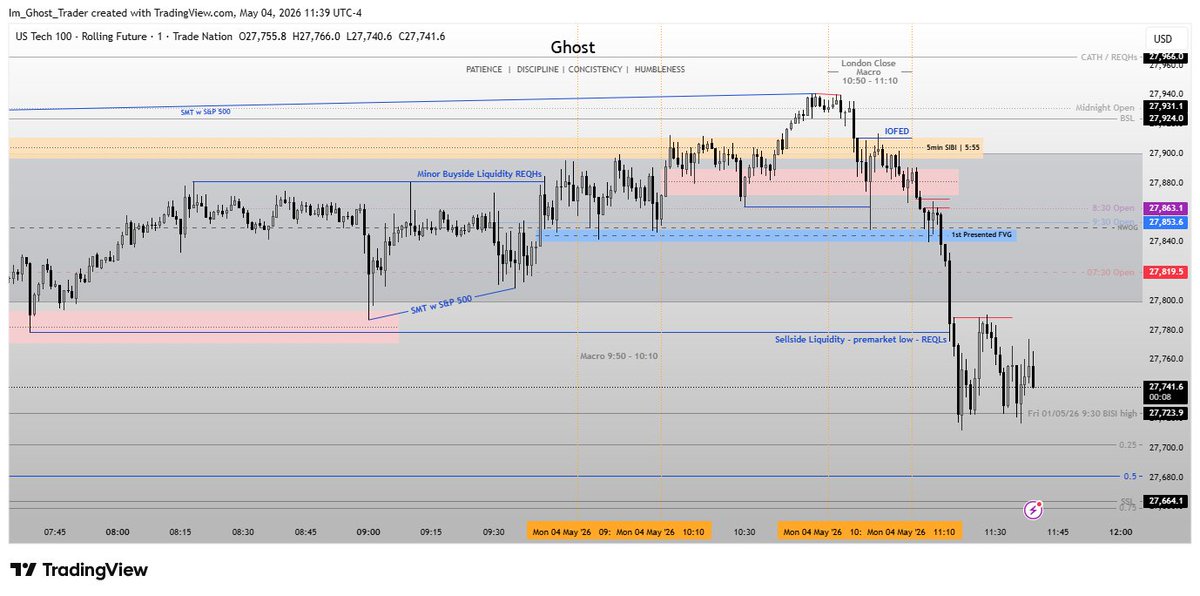
Task: Select the orange 5min SIBI zone
Action: tap(496, 147)
